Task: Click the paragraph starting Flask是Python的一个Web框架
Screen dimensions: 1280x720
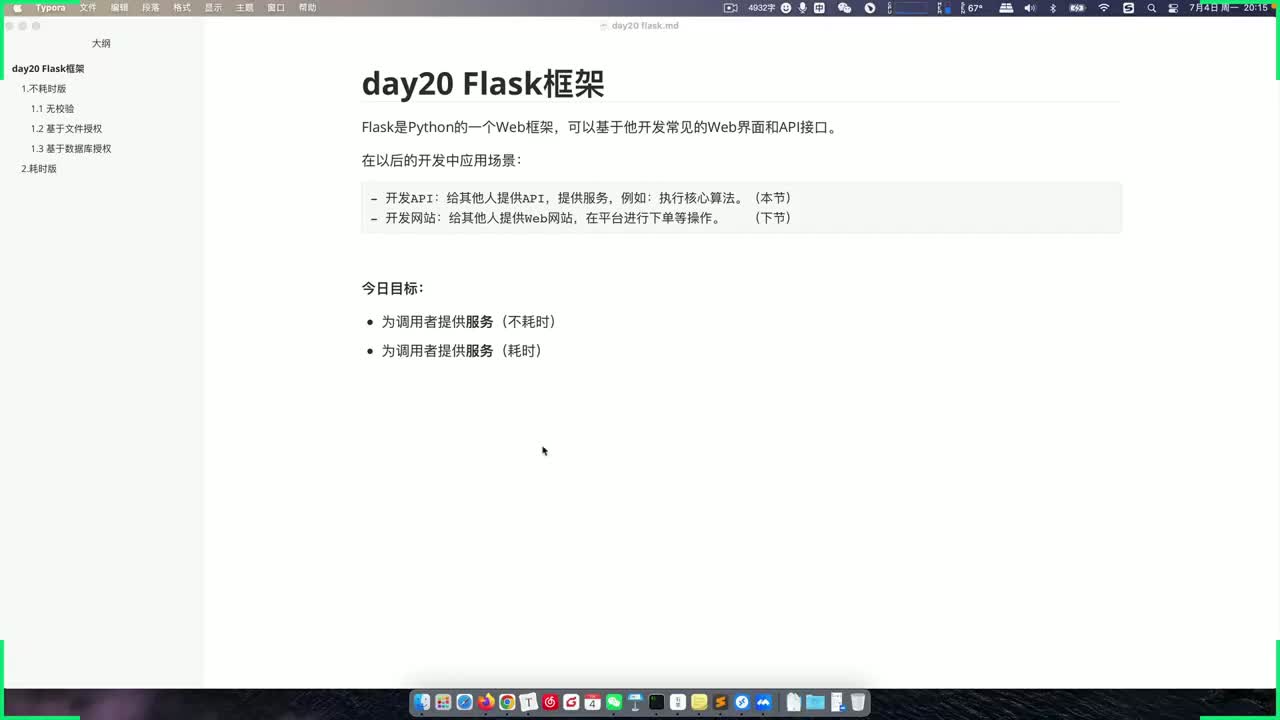Action: [600, 127]
